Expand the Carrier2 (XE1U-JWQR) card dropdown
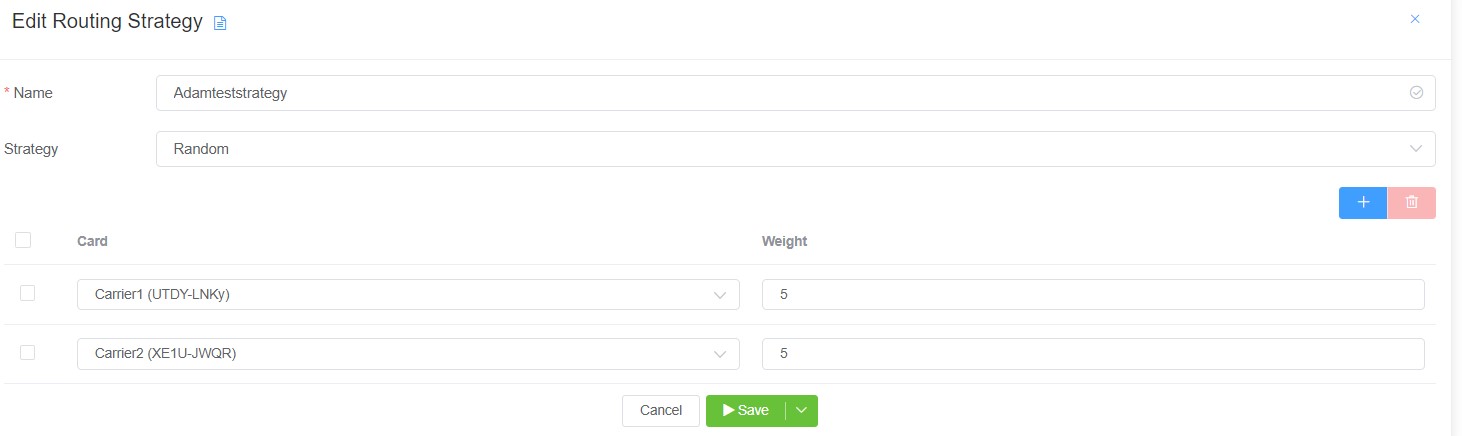 tap(408, 353)
